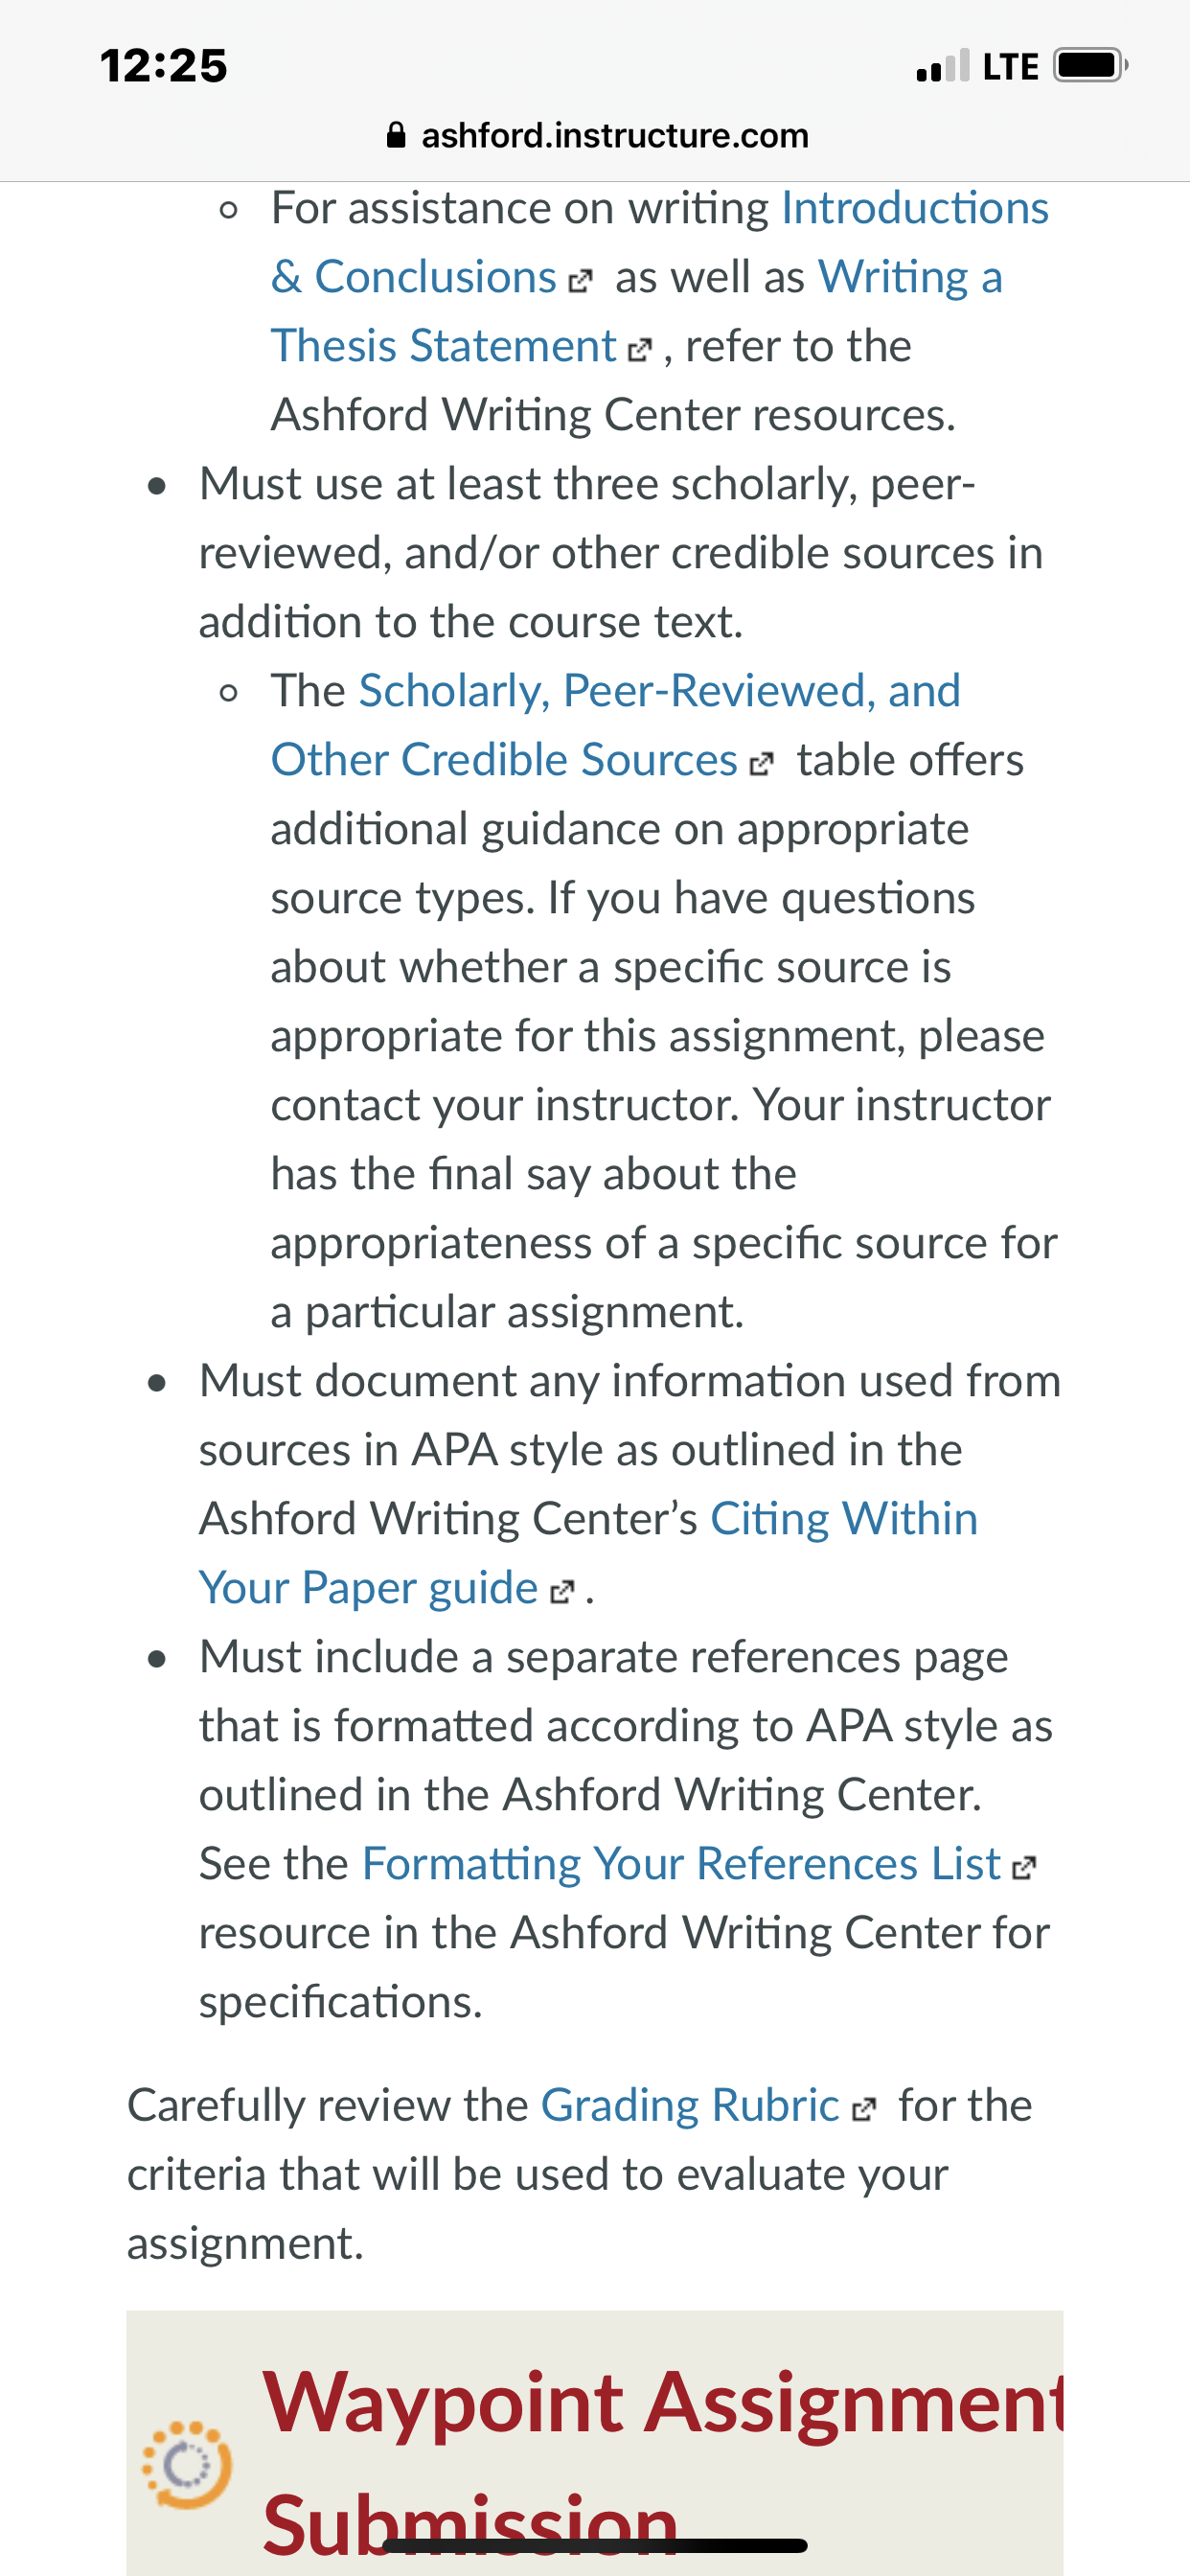Screen dimensions: 1190x2576
Task: Click external-link icon after References List
Action: point(1025,1867)
